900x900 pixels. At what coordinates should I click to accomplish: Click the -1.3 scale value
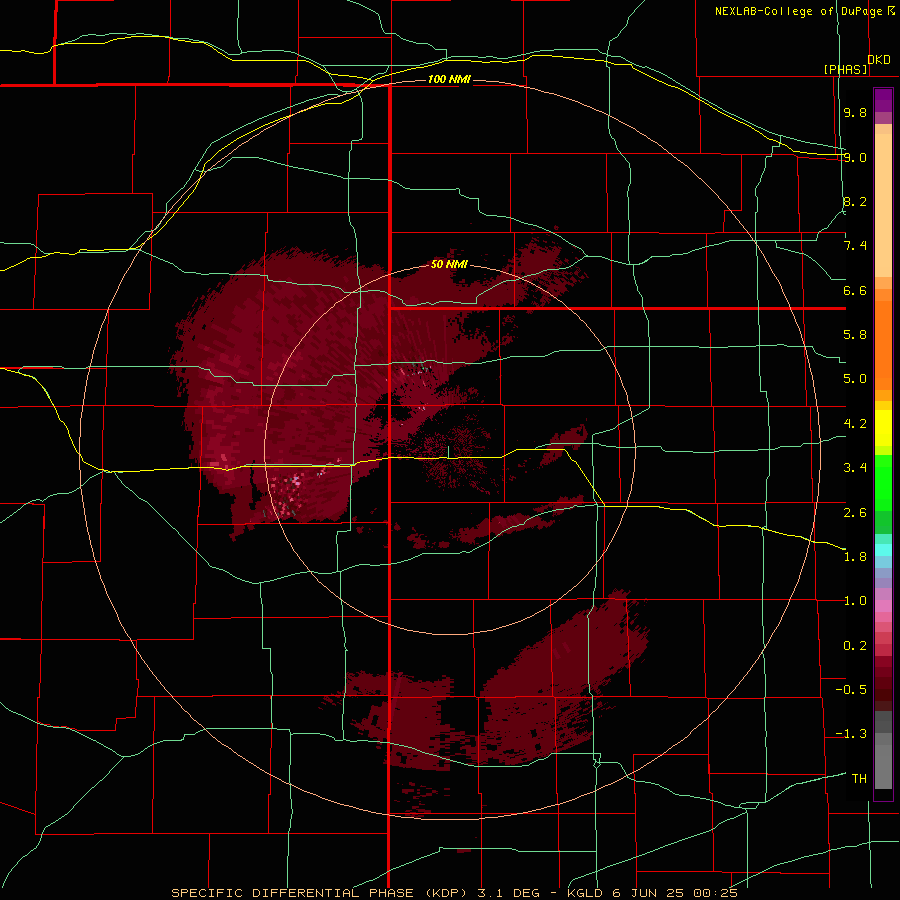(x=851, y=734)
